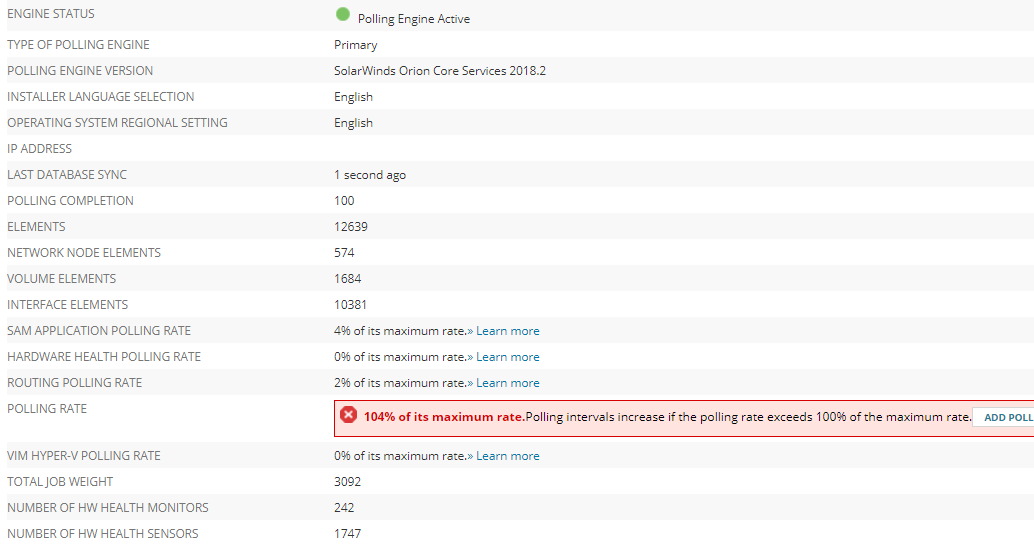The image size is (1034, 554).
Task: Click '4% of its maximum rate' text
Action: click(400, 331)
